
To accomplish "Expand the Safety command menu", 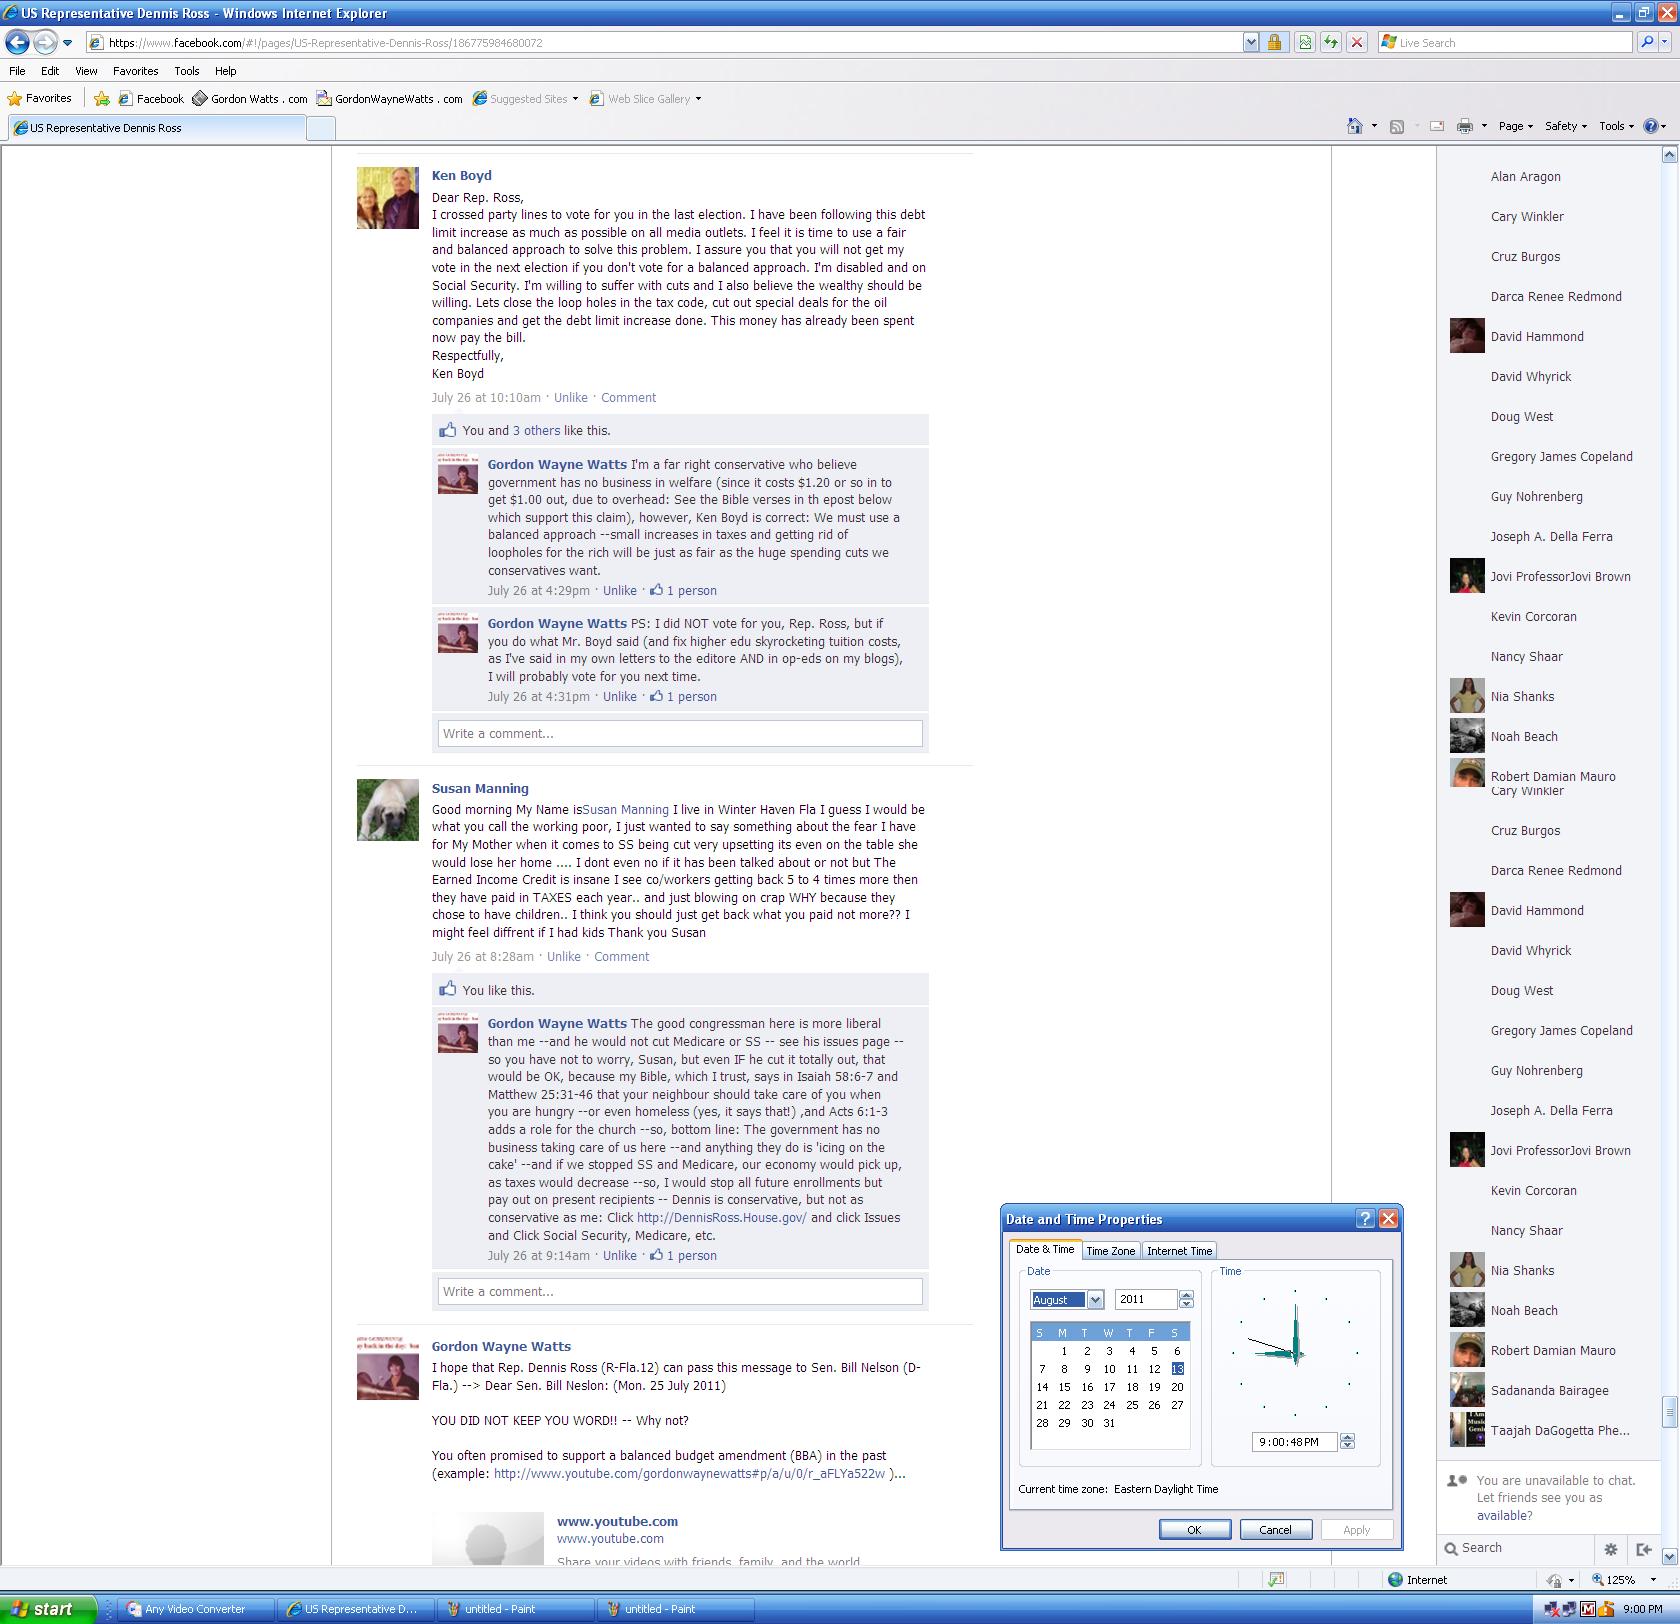I will tap(1565, 126).
